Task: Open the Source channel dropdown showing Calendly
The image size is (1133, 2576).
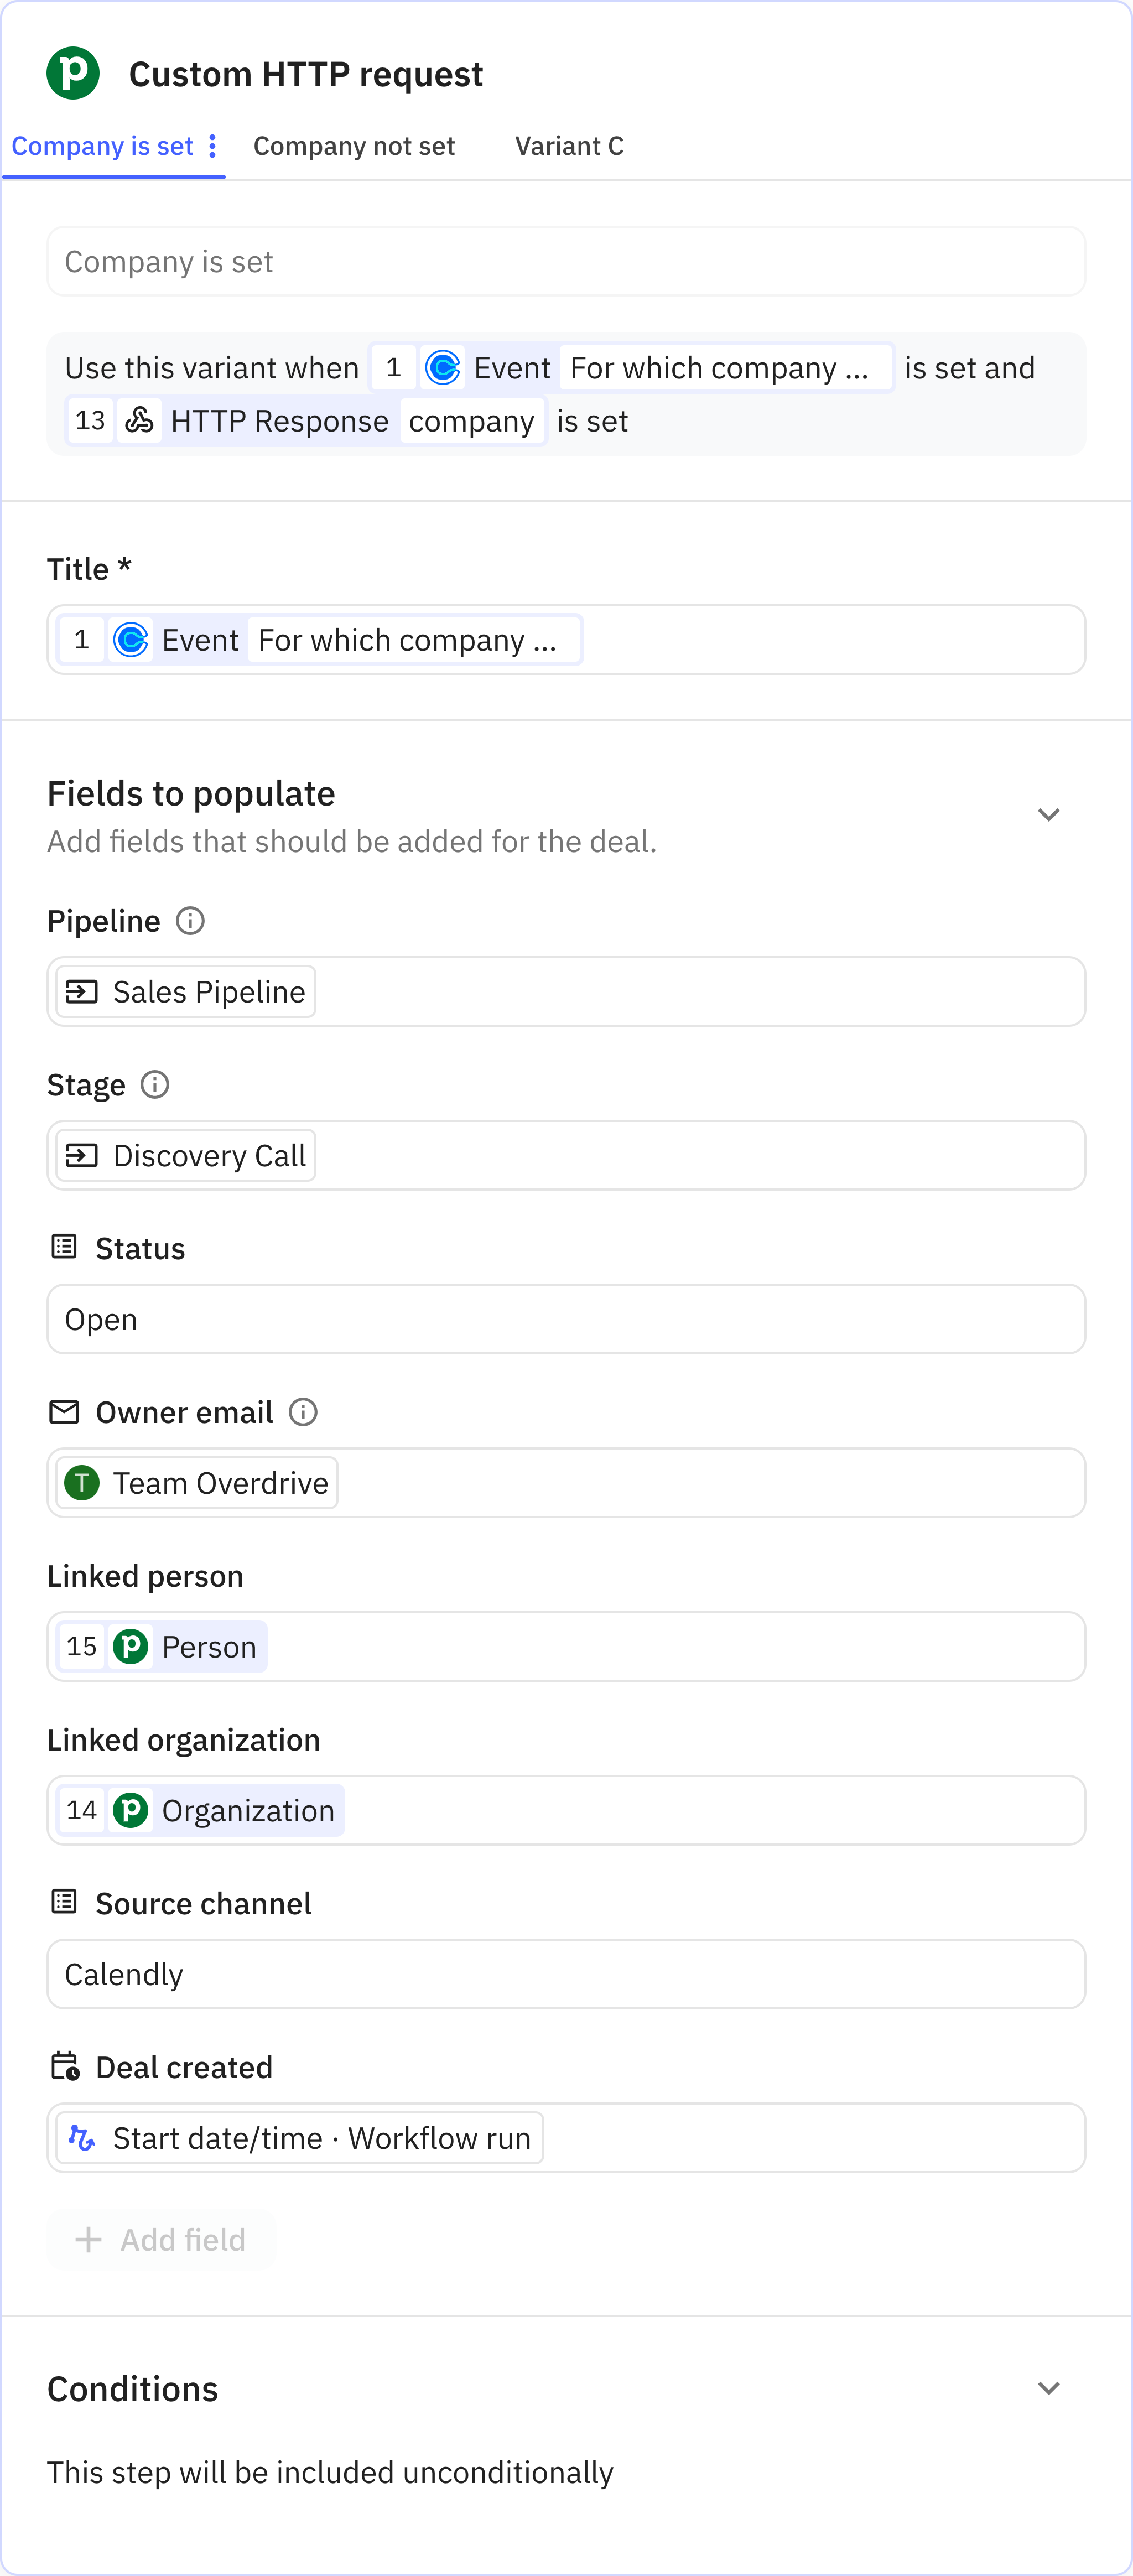Action: point(566,1974)
